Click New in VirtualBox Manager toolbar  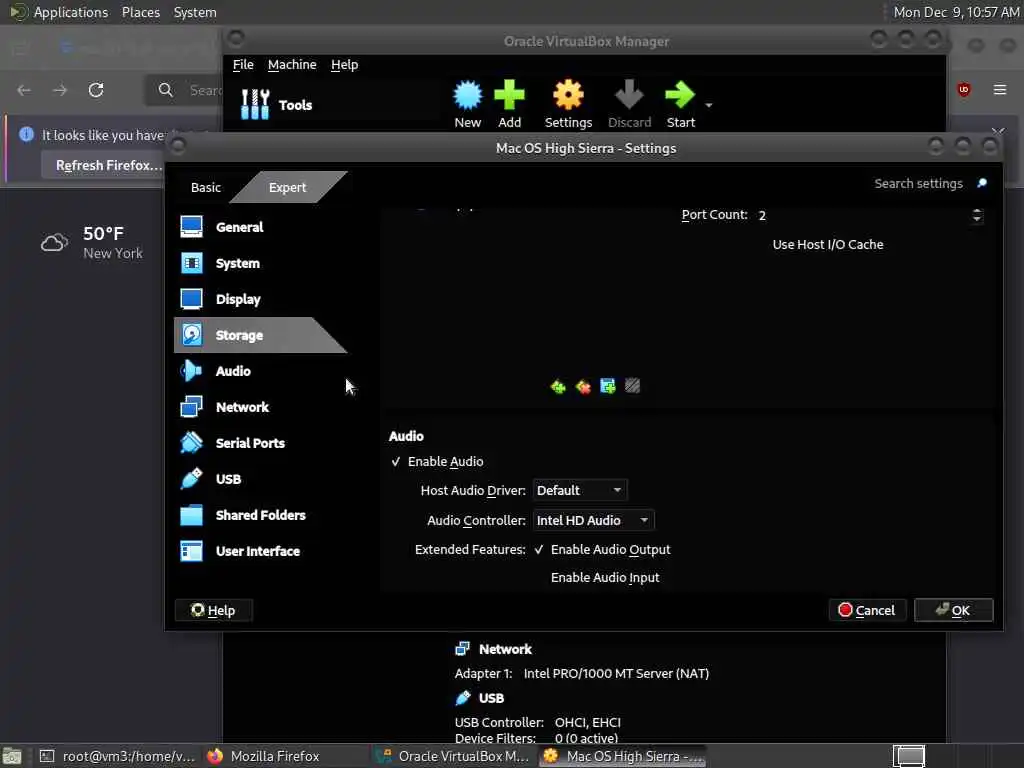468,104
